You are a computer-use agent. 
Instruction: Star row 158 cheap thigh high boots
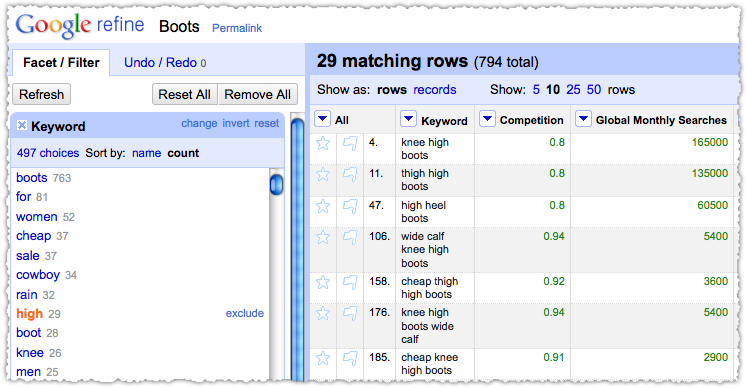(323, 282)
